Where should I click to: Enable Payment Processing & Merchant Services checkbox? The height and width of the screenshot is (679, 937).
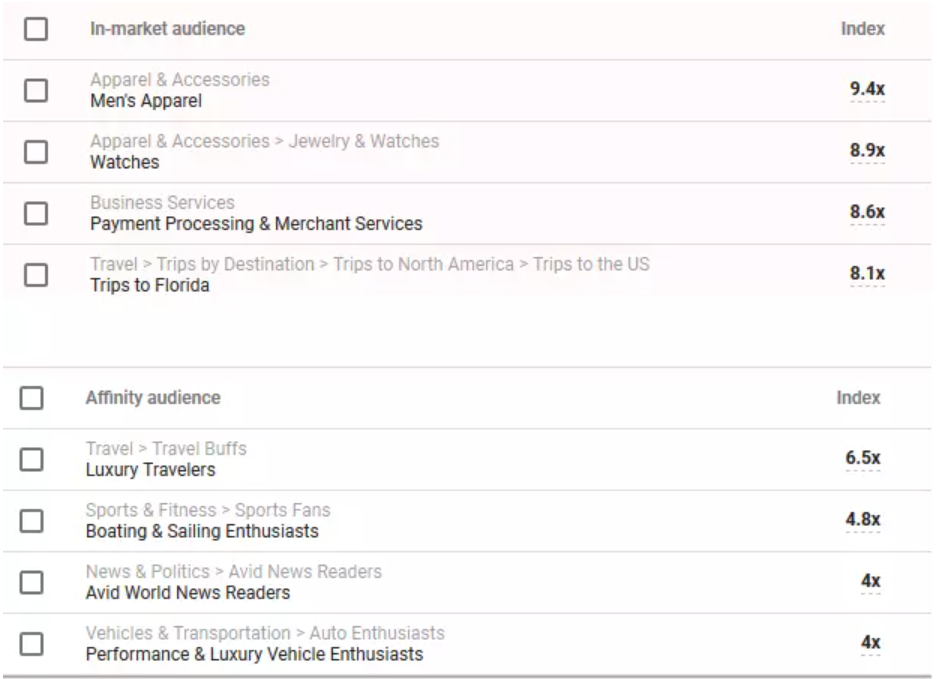(36, 213)
